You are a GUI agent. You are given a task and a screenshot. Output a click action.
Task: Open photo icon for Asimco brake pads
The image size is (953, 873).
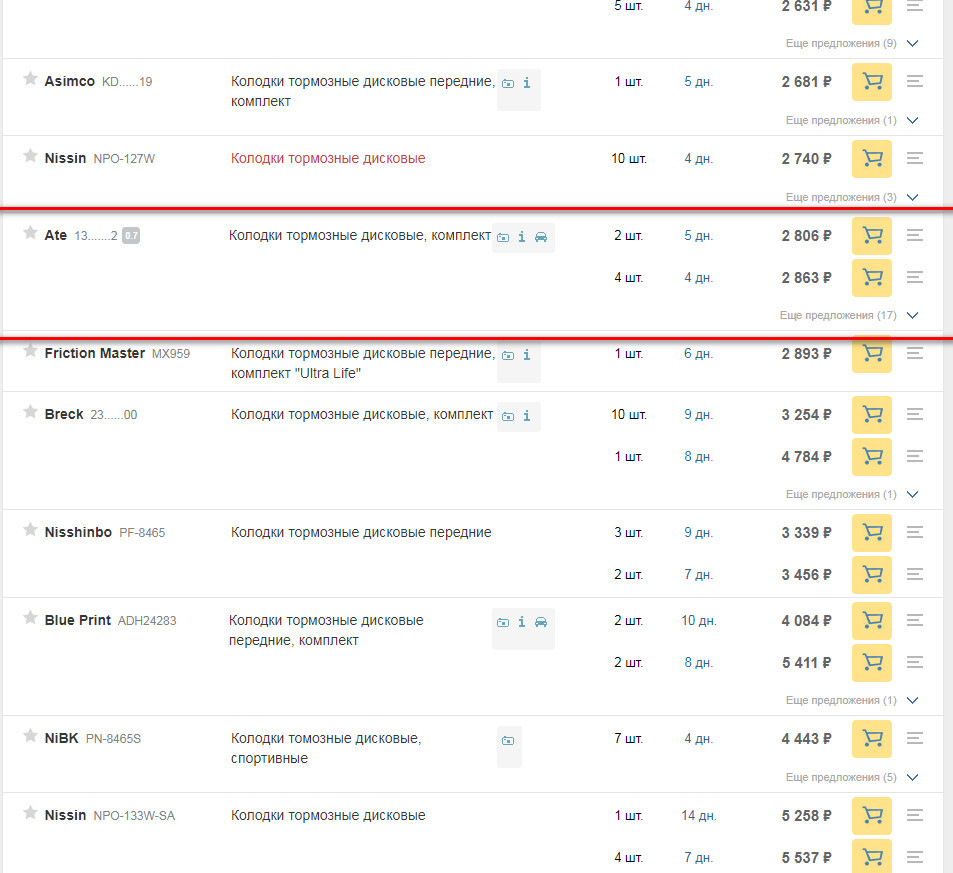point(508,83)
